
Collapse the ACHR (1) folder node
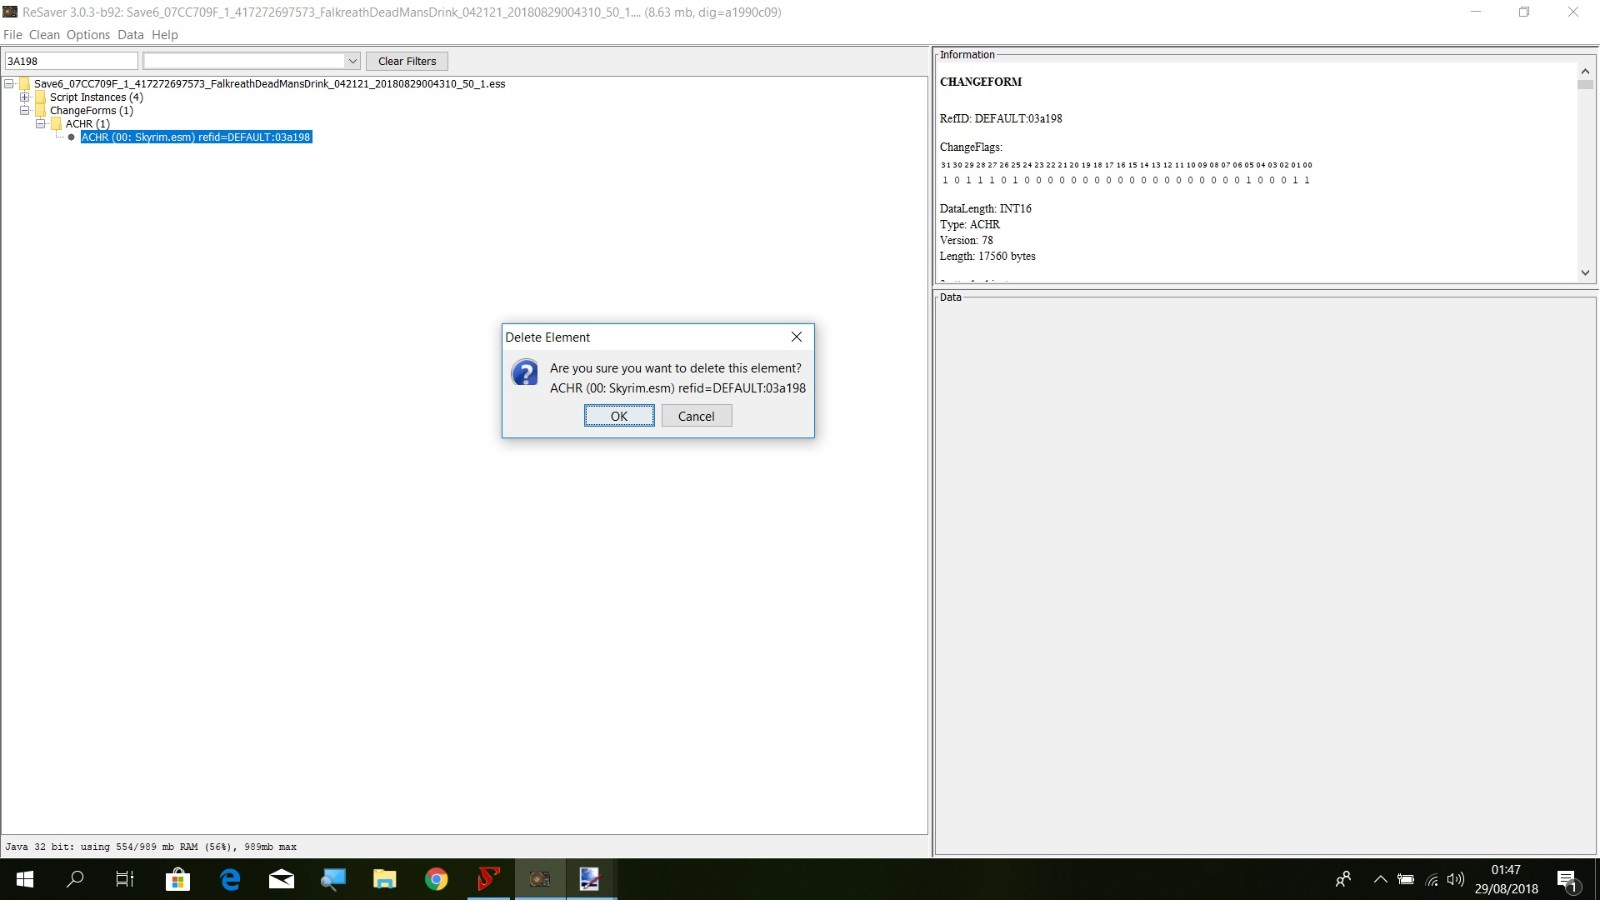41,124
